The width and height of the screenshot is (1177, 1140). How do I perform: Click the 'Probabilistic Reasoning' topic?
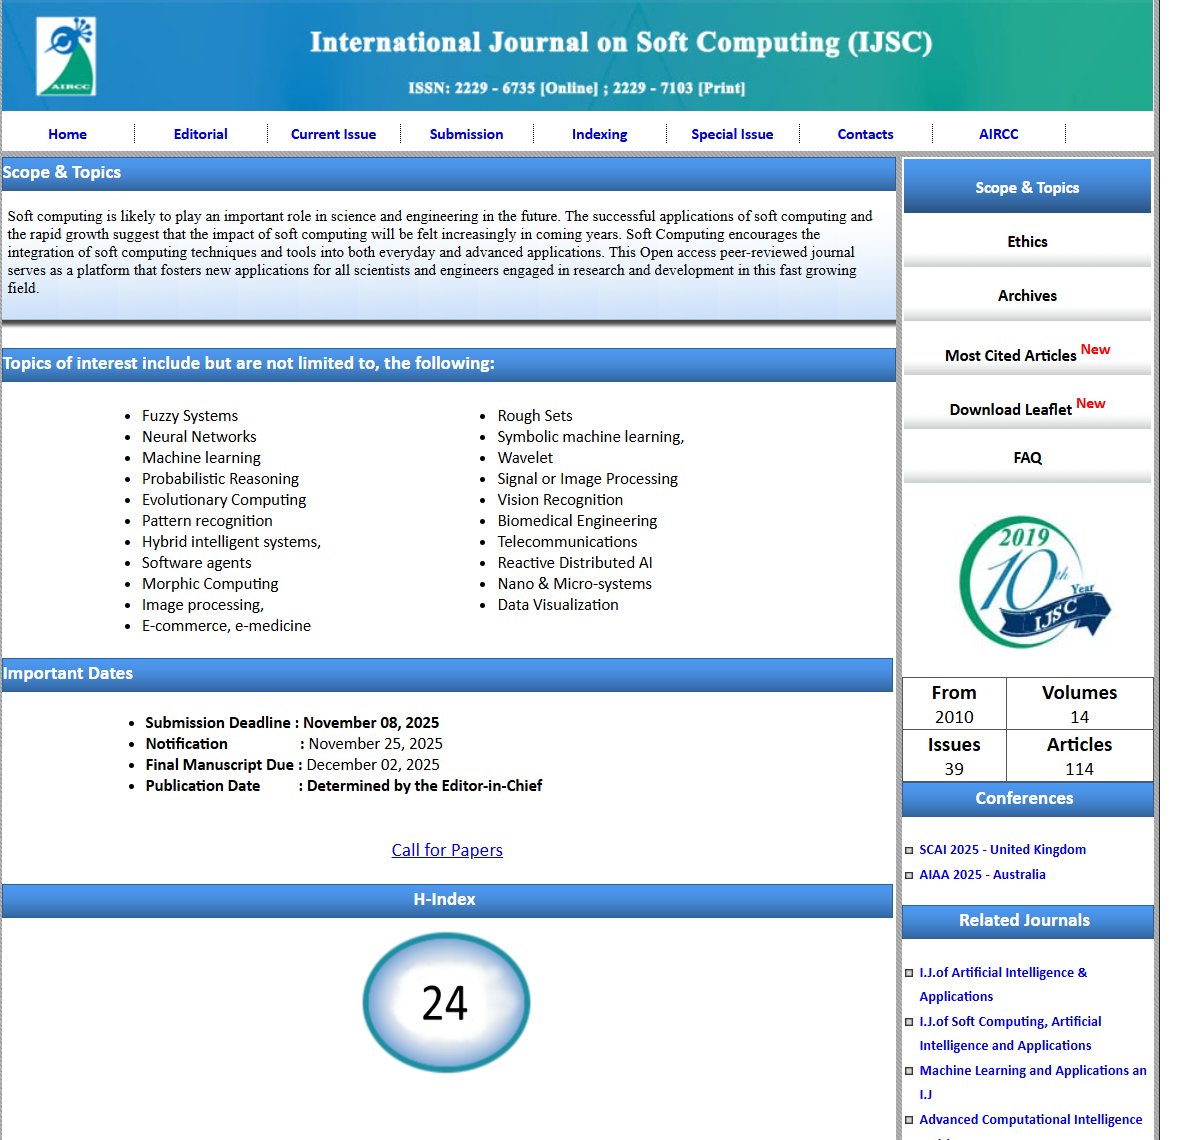(220, 479)
